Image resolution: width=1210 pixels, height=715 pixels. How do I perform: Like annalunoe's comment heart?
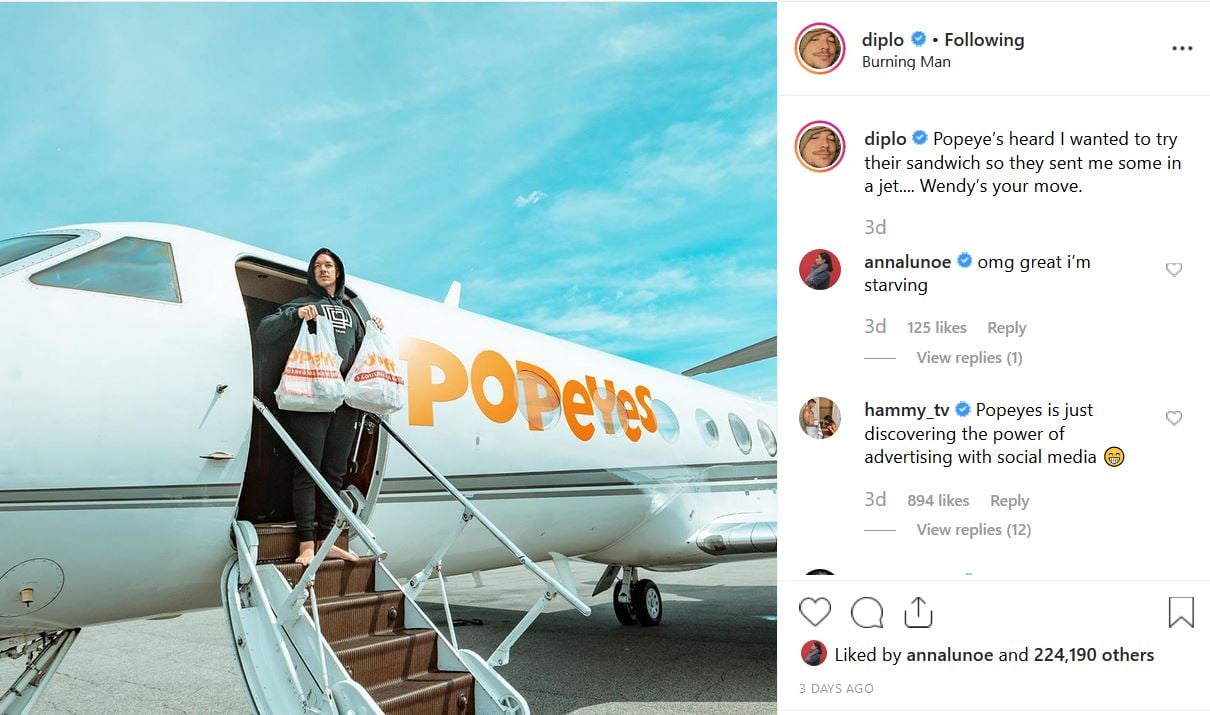[x=1174, y=270]
